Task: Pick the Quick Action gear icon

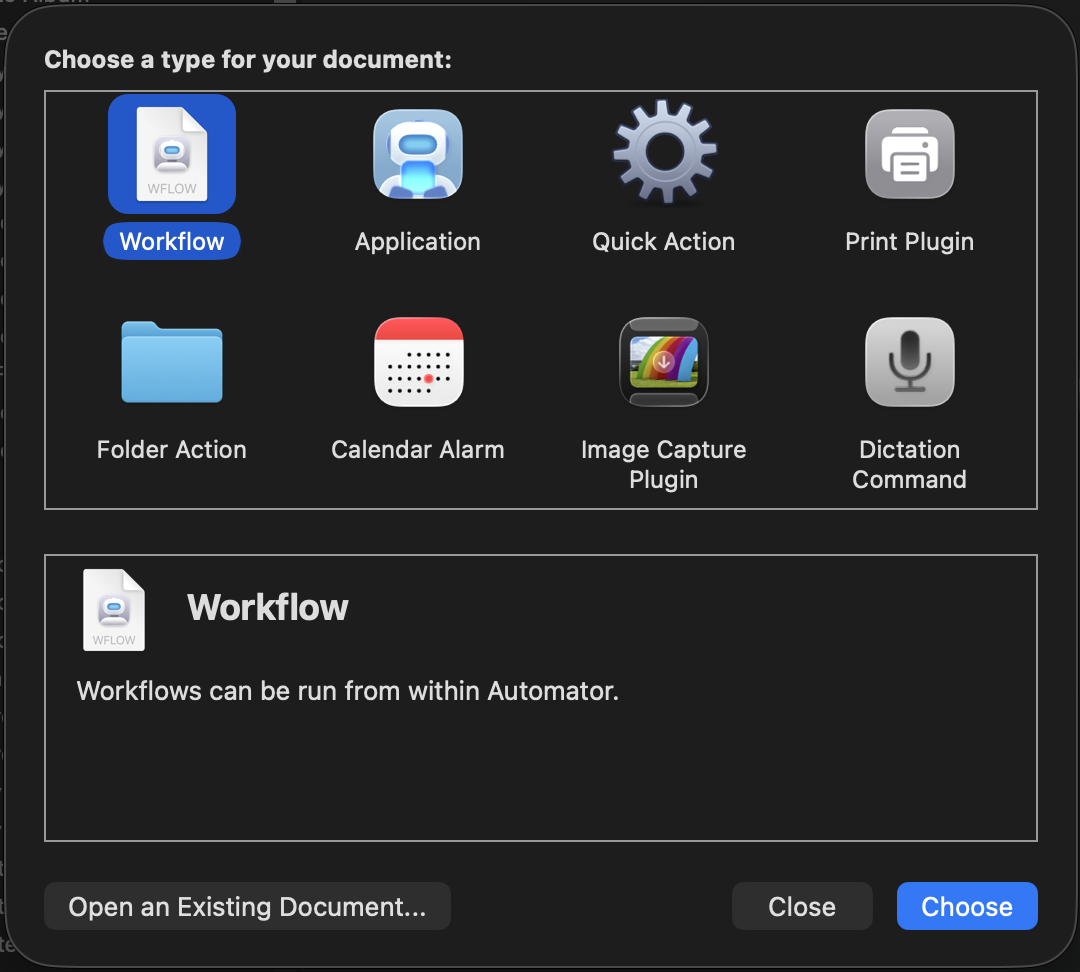Action: (x=664, y=152)
